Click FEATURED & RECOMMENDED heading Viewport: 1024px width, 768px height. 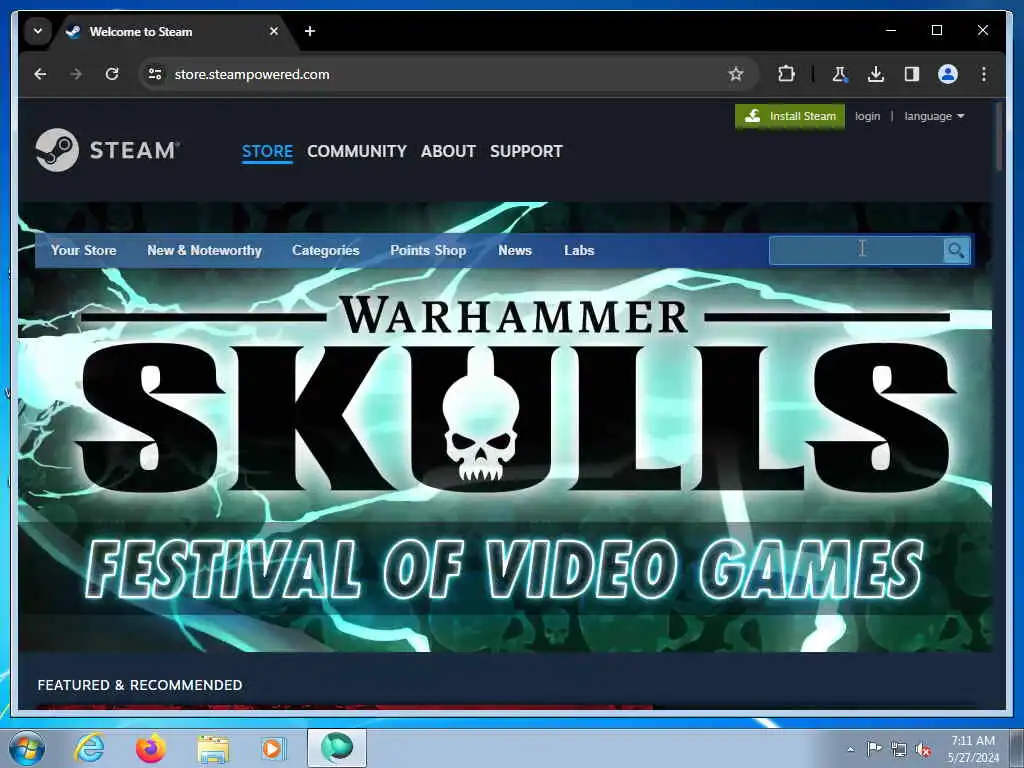[x=140, y=685]
